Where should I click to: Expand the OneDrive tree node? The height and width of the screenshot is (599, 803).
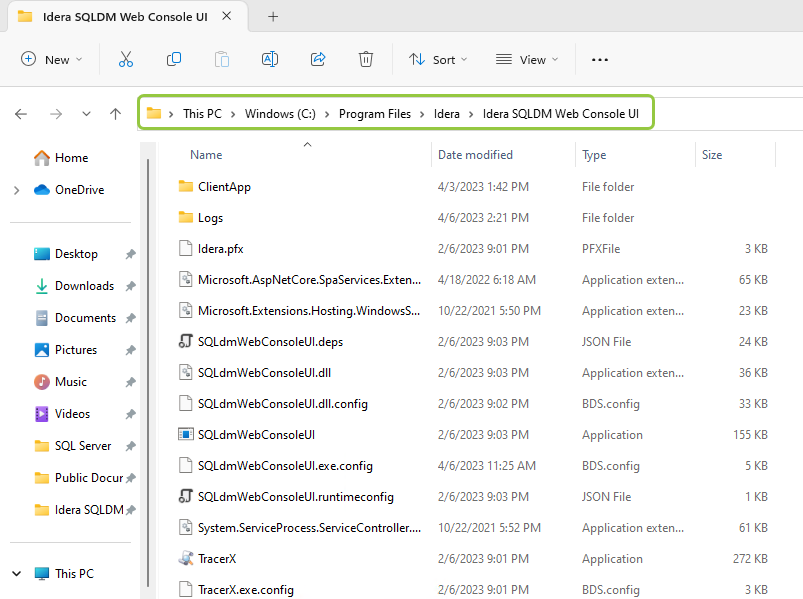click(16, 190)
